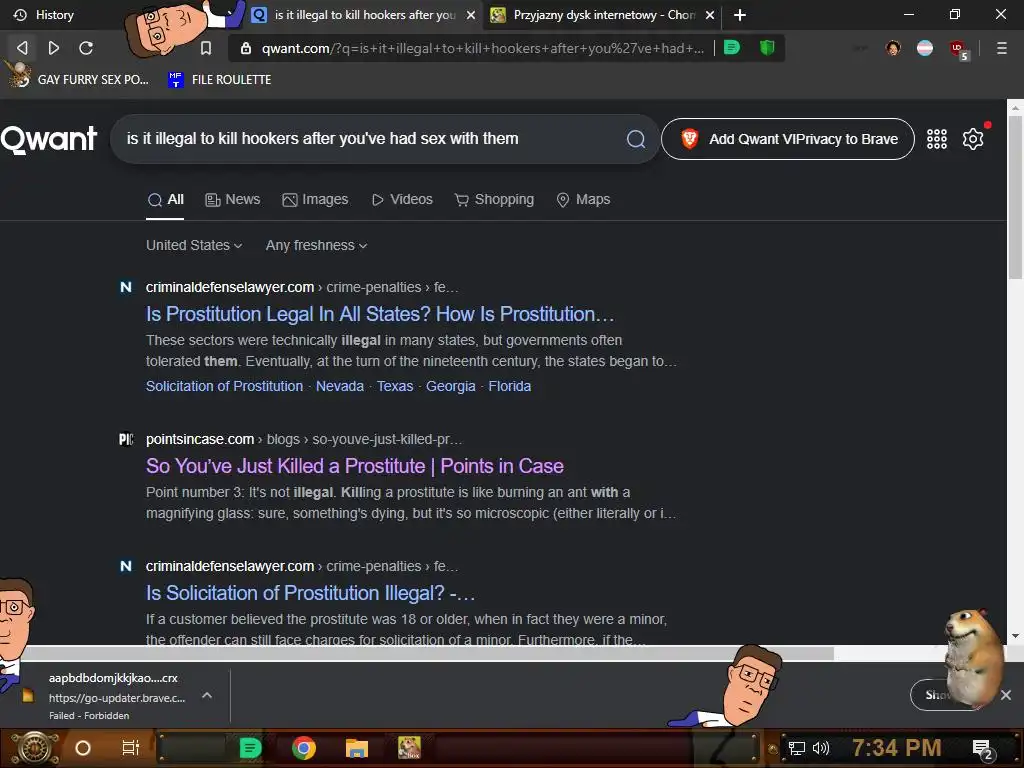Open File Explorer from taskbar
The width and height of the screenshot is (1024, 768).
(x=357, y=748)
